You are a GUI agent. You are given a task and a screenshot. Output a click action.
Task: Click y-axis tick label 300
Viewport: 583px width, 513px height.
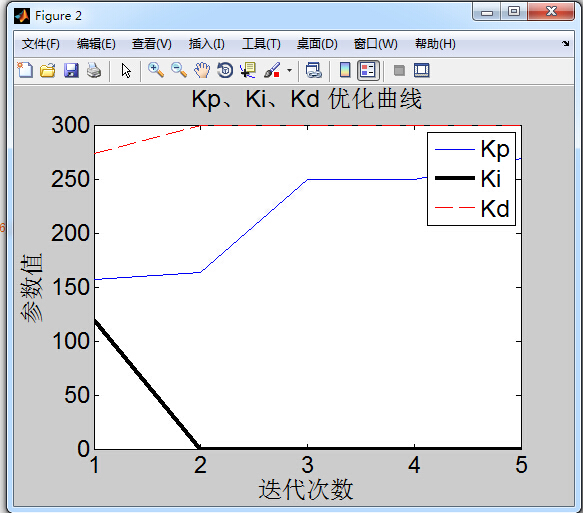pyautogui.click(x=71, y=125)
